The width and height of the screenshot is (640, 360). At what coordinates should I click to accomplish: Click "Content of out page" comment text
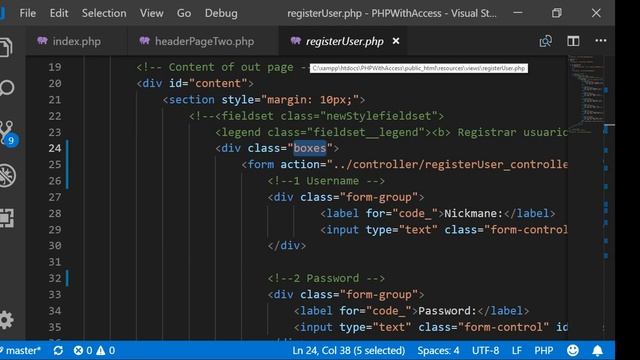click(x=231, y=67)
